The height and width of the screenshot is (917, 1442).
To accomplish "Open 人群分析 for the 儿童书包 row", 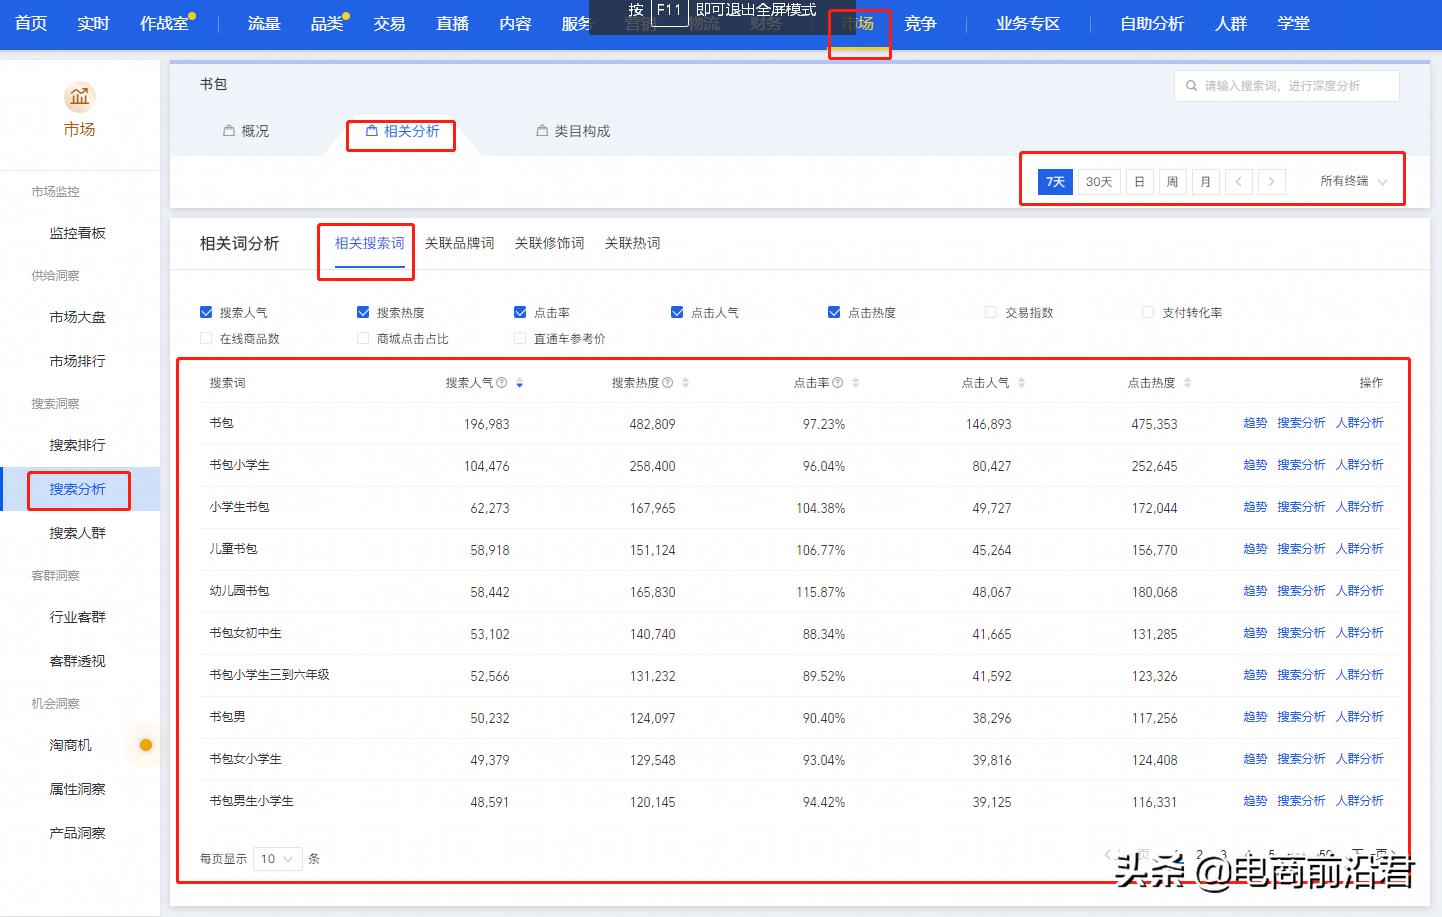I will (1360, 549).
